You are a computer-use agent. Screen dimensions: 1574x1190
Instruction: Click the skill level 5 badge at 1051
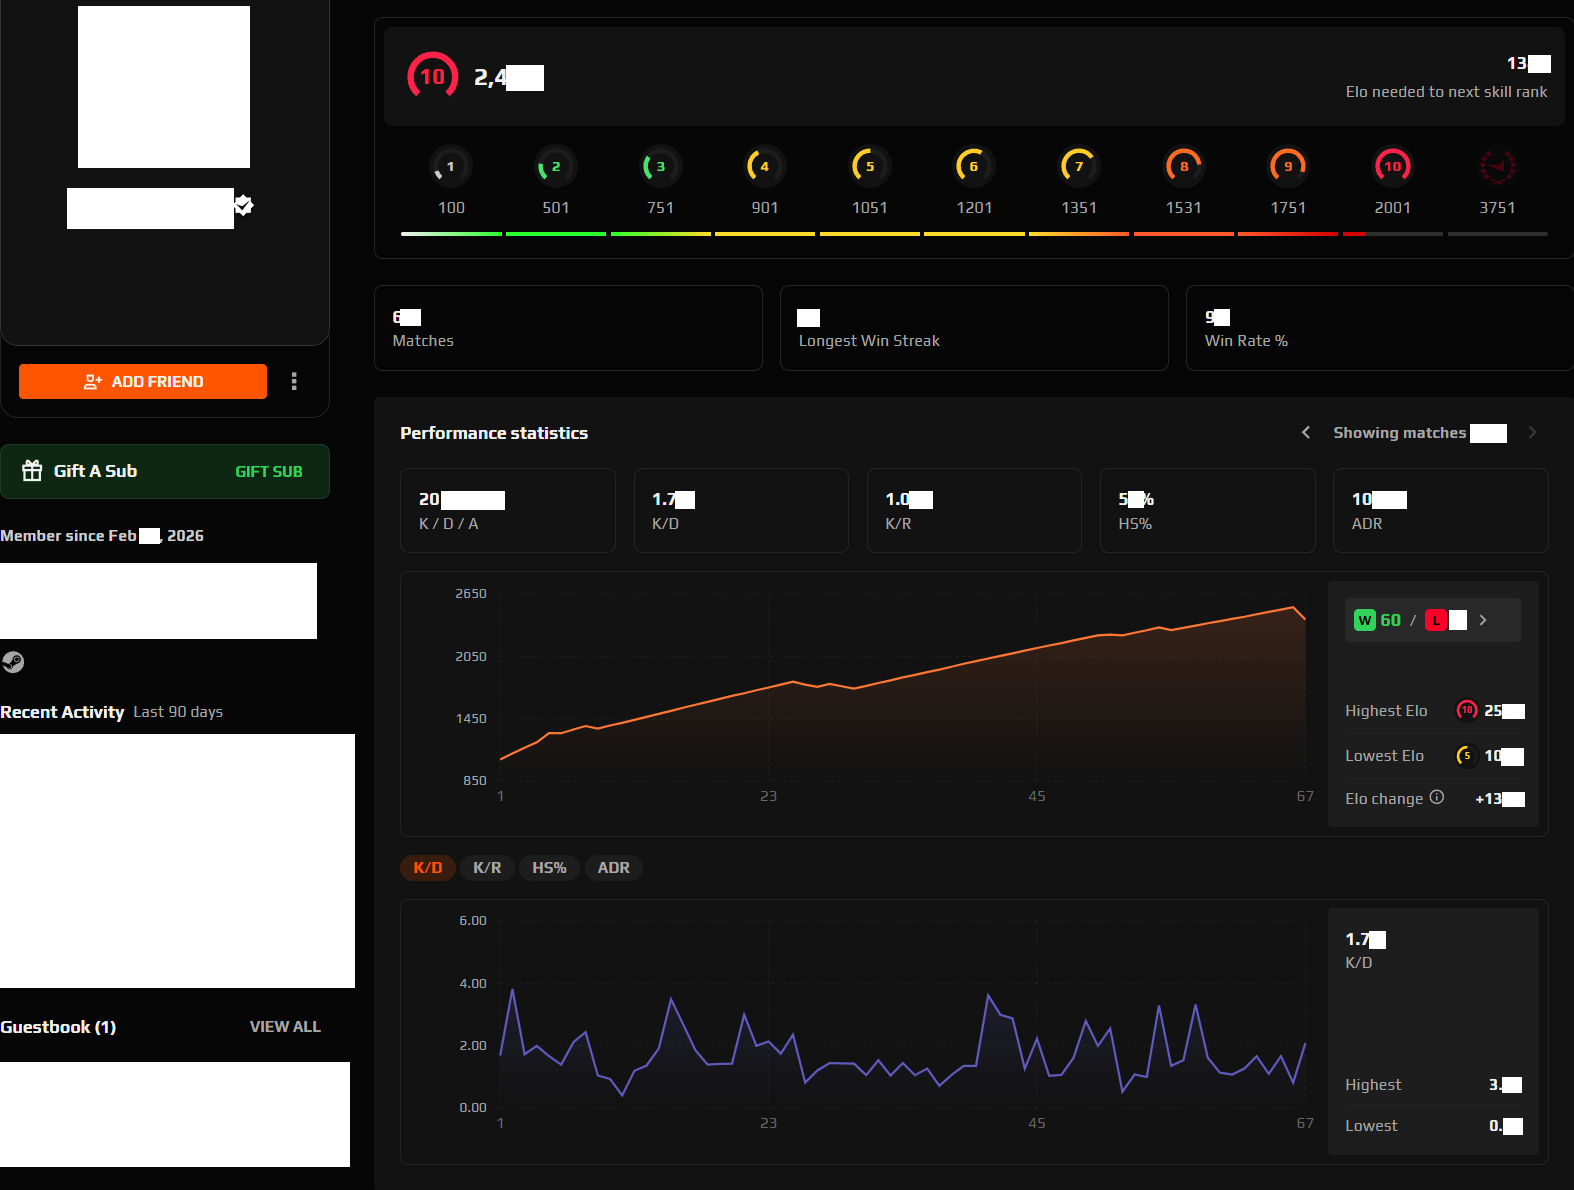869,166
